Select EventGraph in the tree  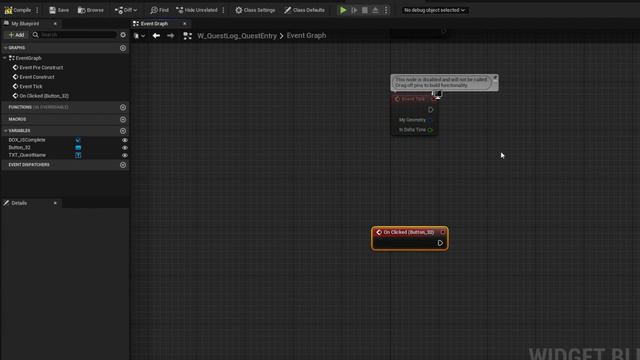tap(29, 58)
